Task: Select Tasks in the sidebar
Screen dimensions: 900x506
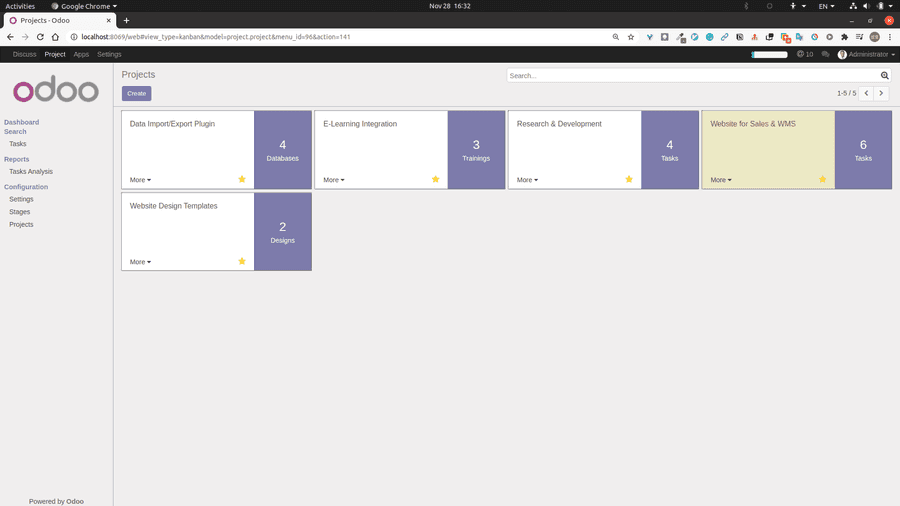Action: 18,144
